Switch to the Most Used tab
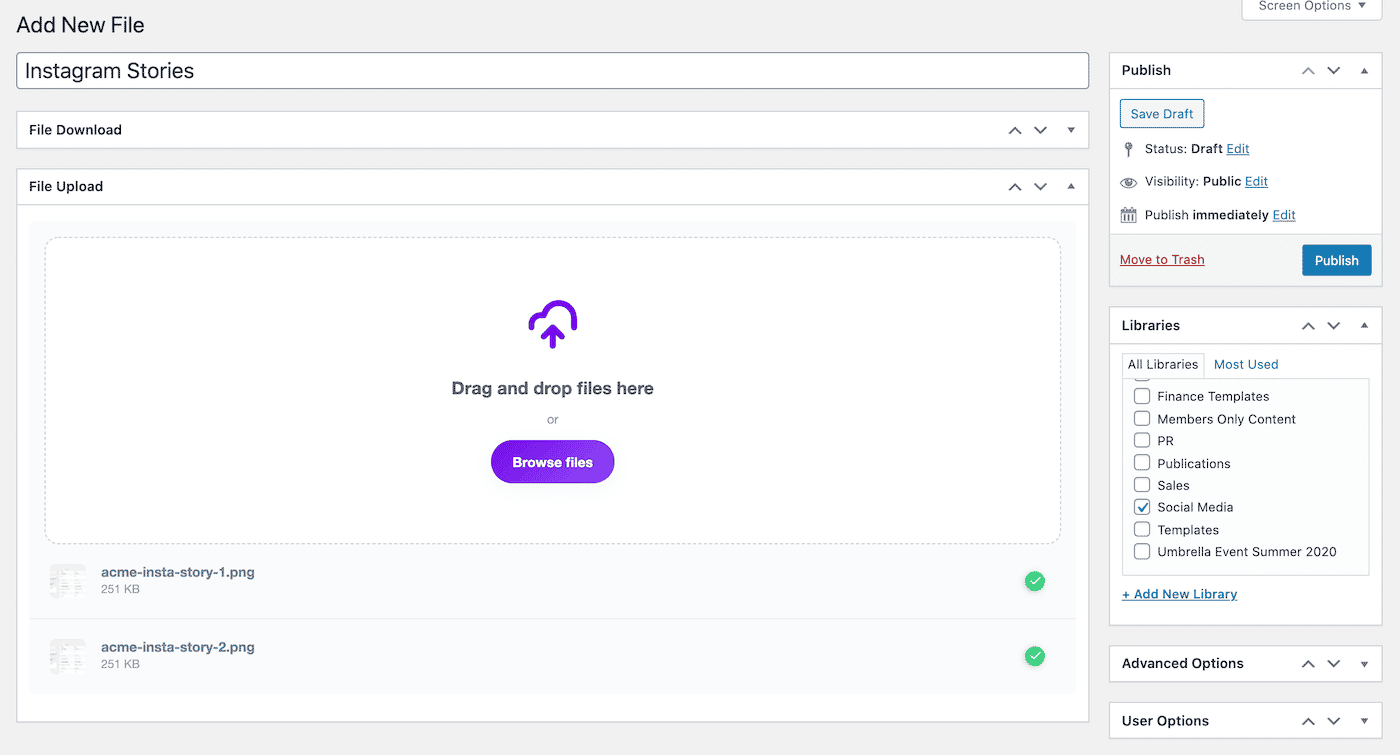Image resolution: width=1400 pixels, height=755 pixels. pos(1245,364)
